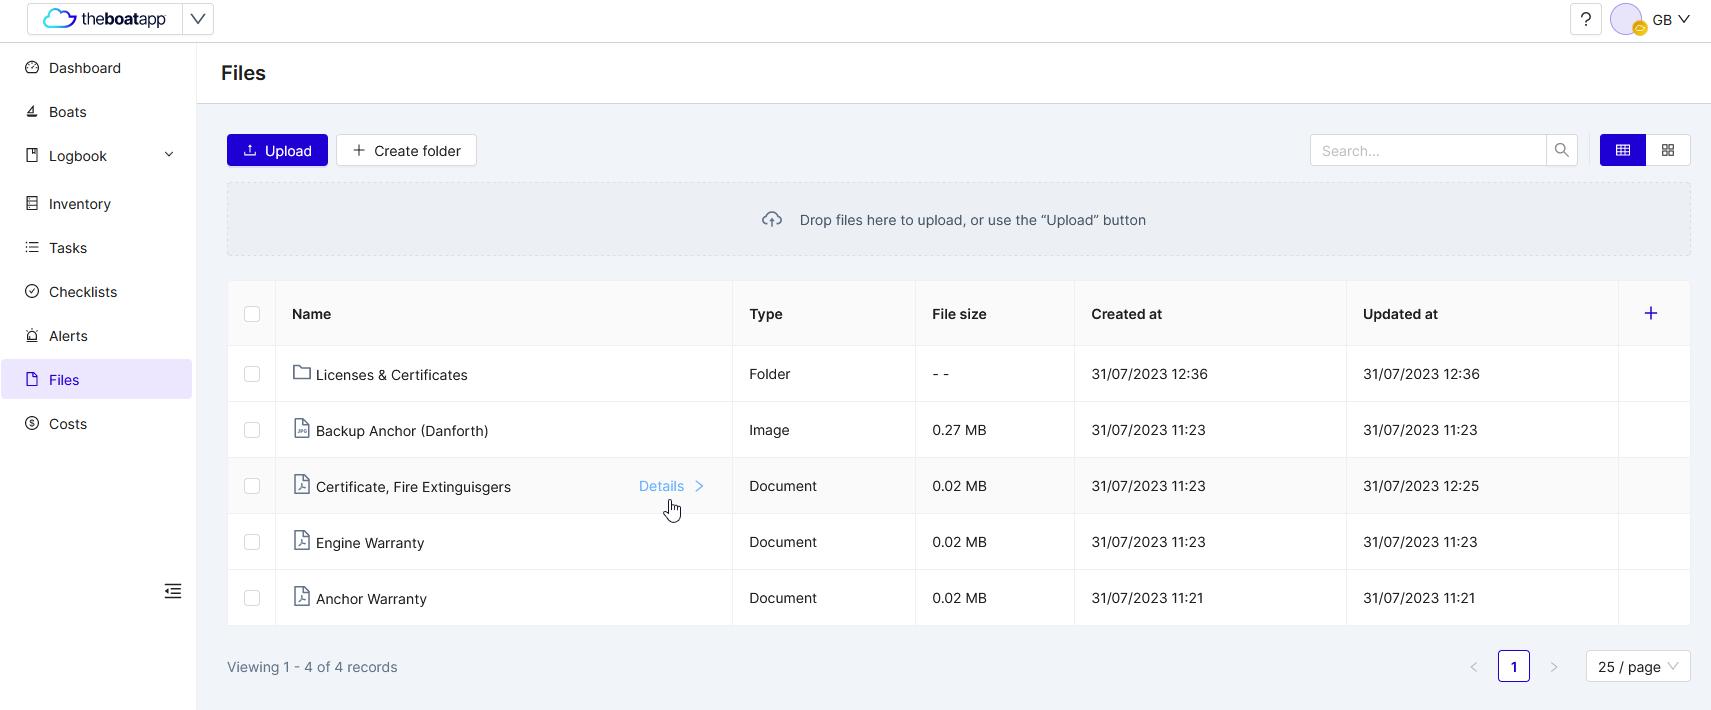
Task: Open the Engine Warranty file name
Action: tap(370, 543)
